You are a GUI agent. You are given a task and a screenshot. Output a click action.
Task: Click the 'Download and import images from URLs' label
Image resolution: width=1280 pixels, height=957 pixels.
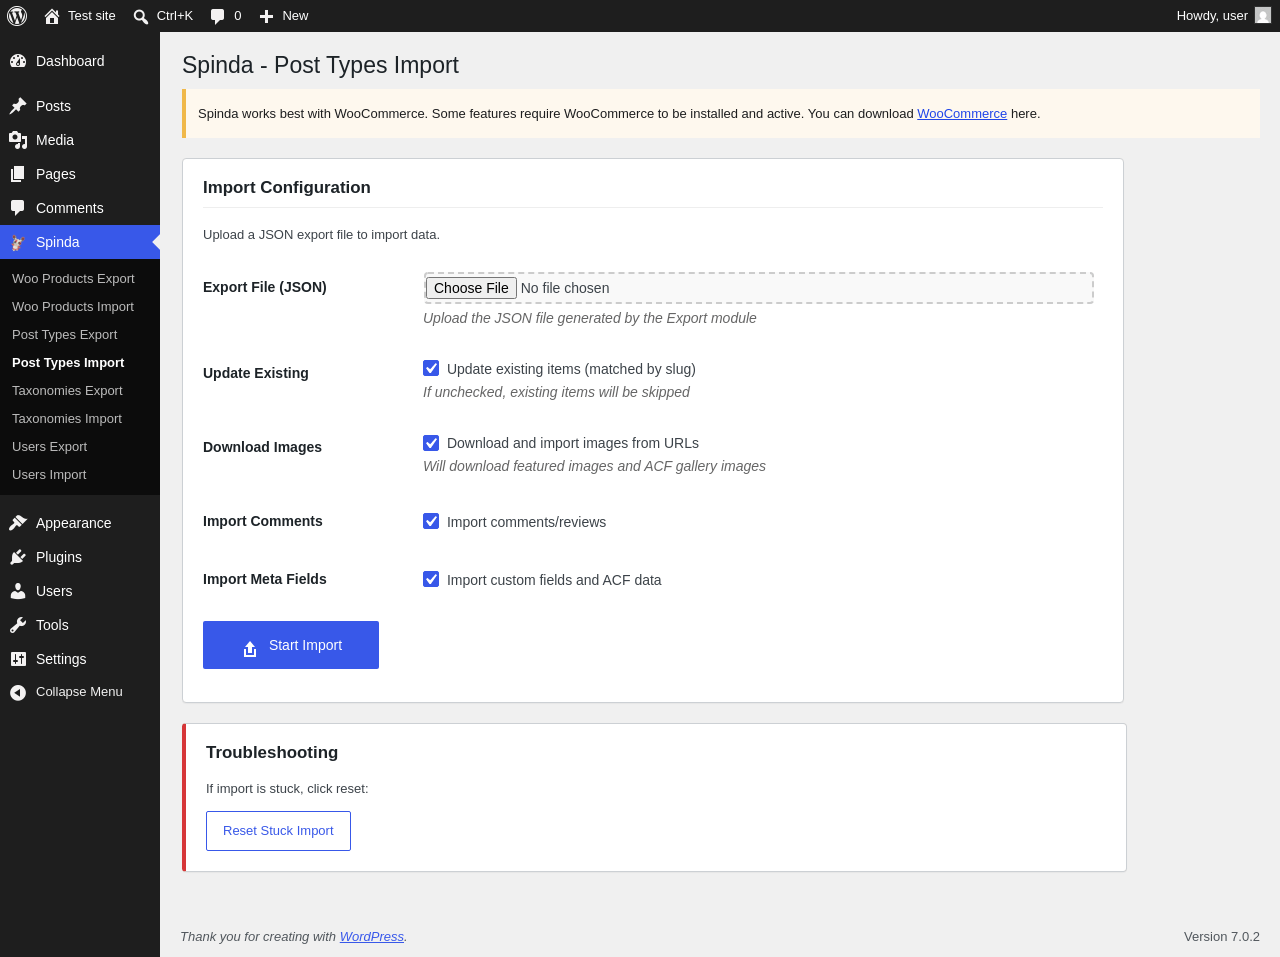pyautogui.click(x=573, y=443)
